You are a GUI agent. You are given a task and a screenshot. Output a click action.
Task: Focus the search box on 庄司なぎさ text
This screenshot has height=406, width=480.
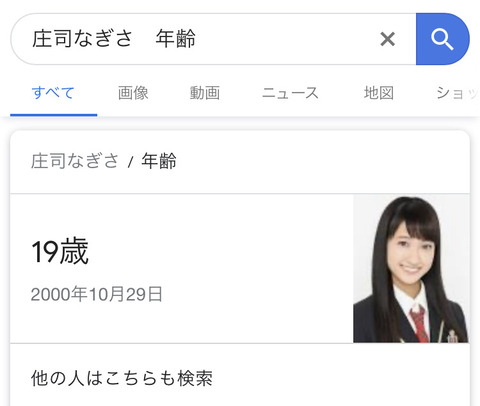pos(82,38)
